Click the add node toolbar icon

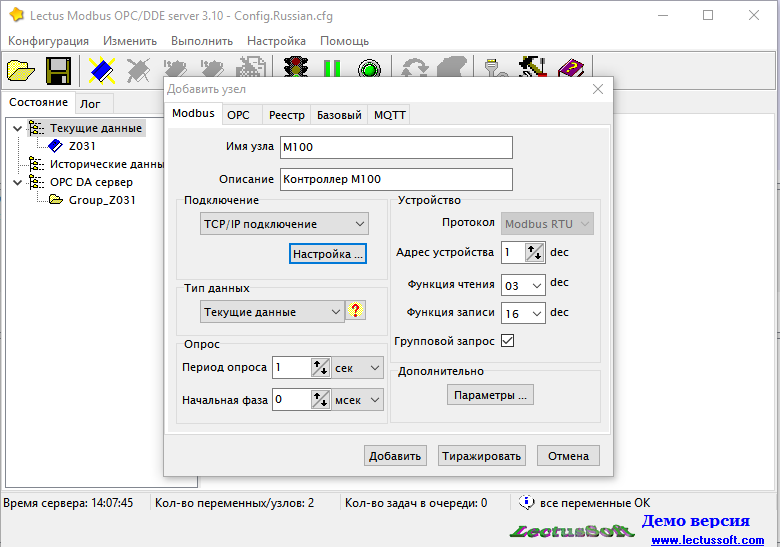tap(100, 70)
